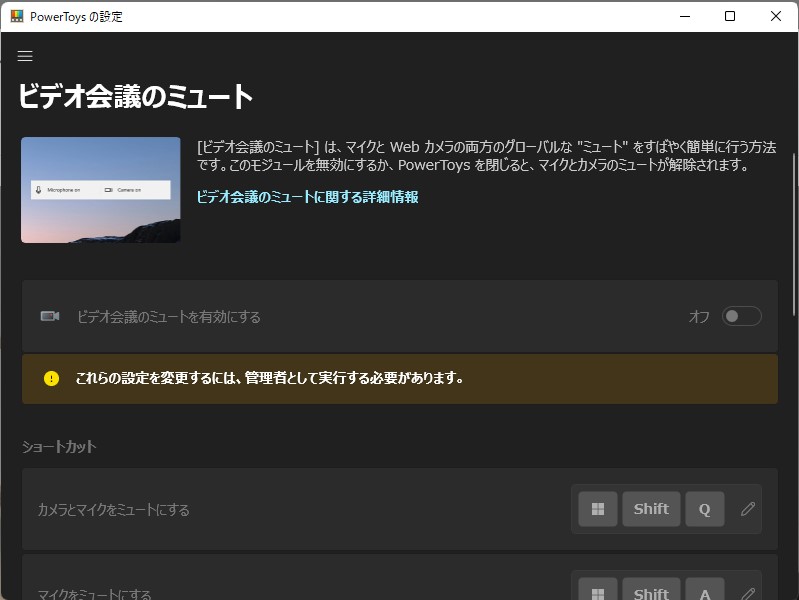Select the ショートカット section heading

(x=59, y=447)
